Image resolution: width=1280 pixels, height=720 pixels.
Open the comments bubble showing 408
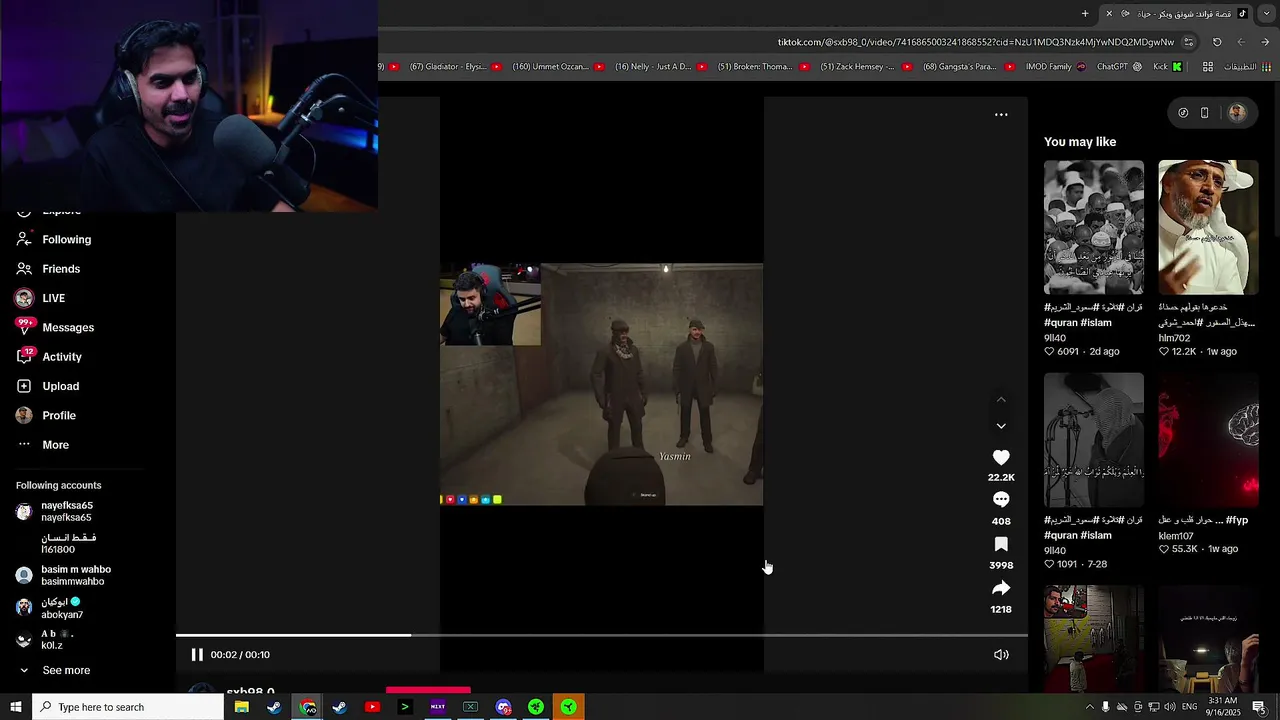(1001, 499)
